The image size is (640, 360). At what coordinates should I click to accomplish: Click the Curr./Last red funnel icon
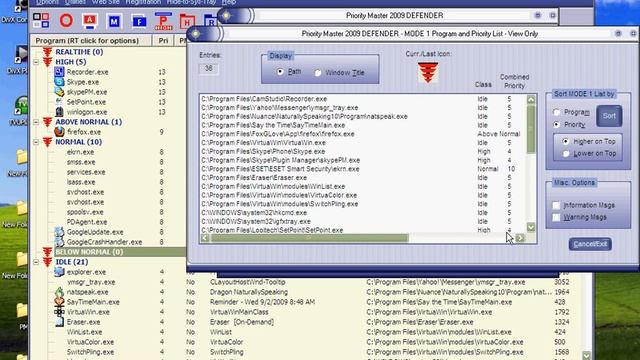pyautogui.click(x=428, y=72)
